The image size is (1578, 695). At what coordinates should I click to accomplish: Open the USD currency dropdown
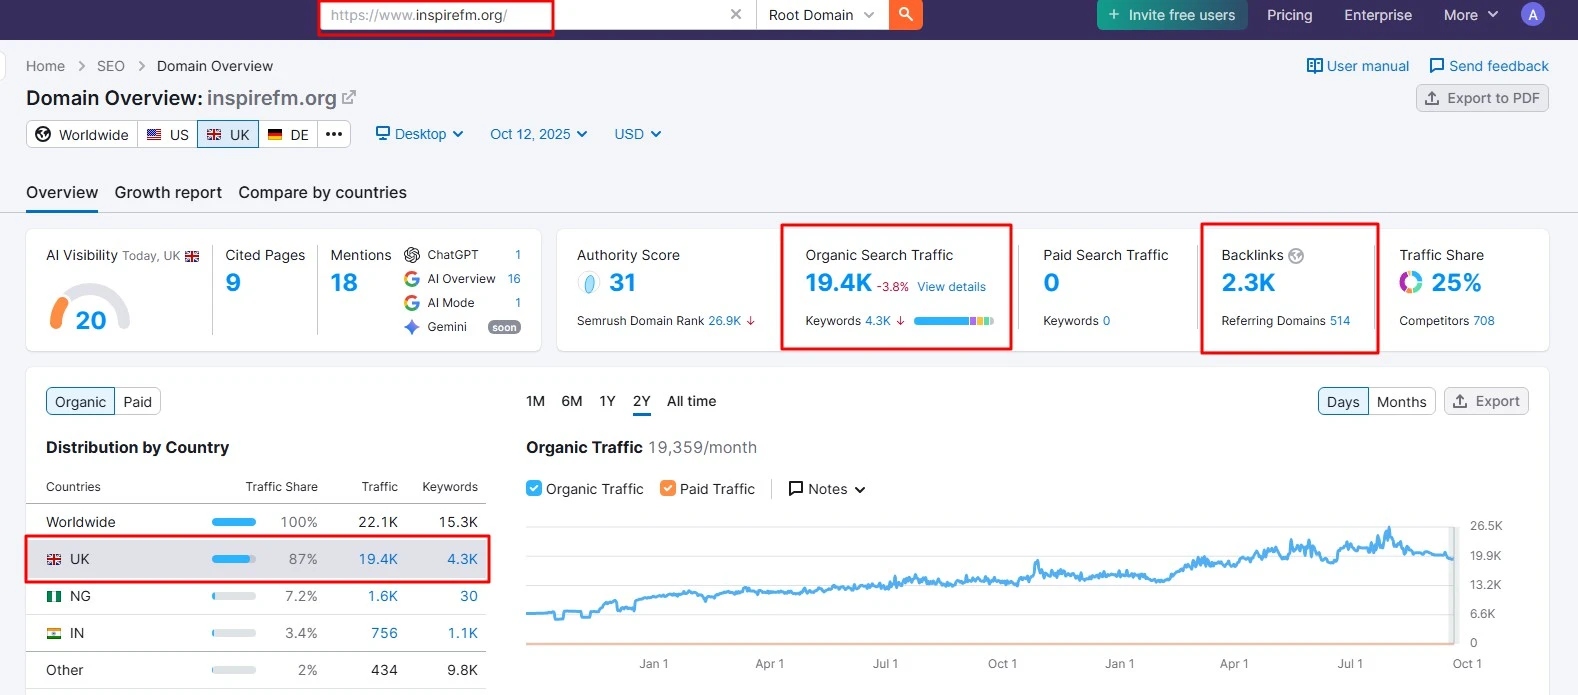tap(638, 134)
